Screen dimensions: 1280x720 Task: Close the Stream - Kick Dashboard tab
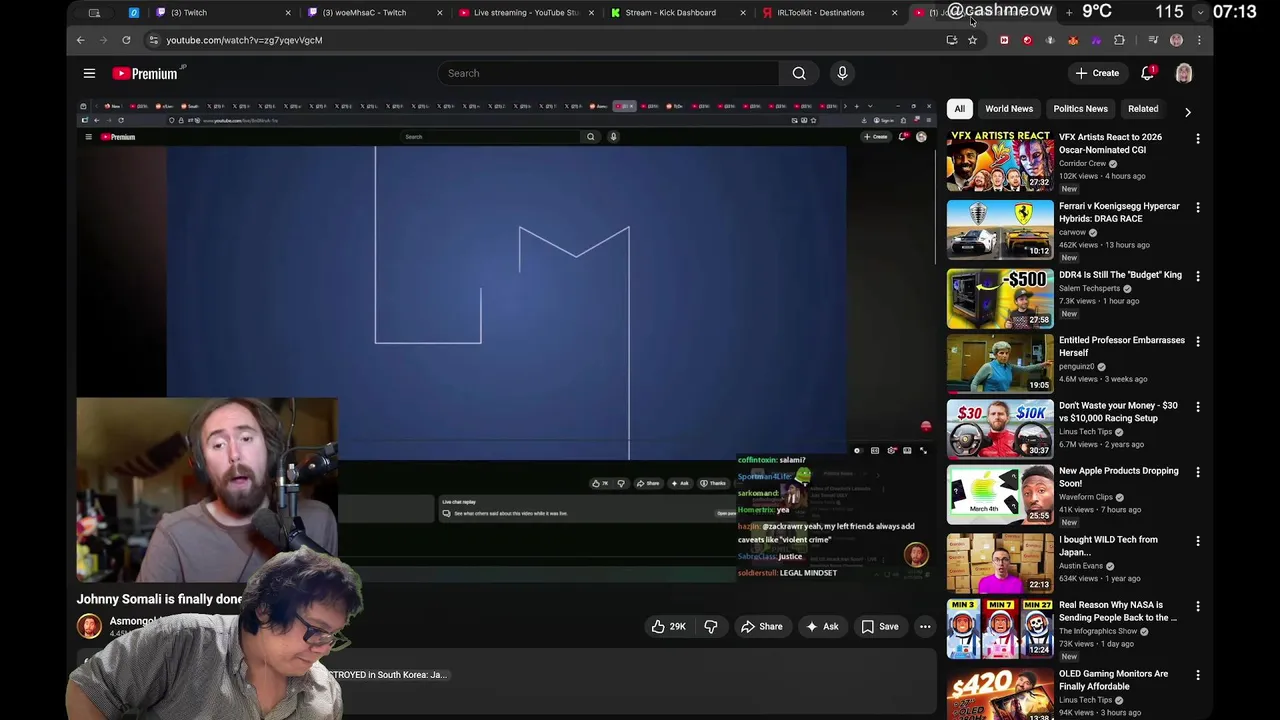tap(742, 13)
